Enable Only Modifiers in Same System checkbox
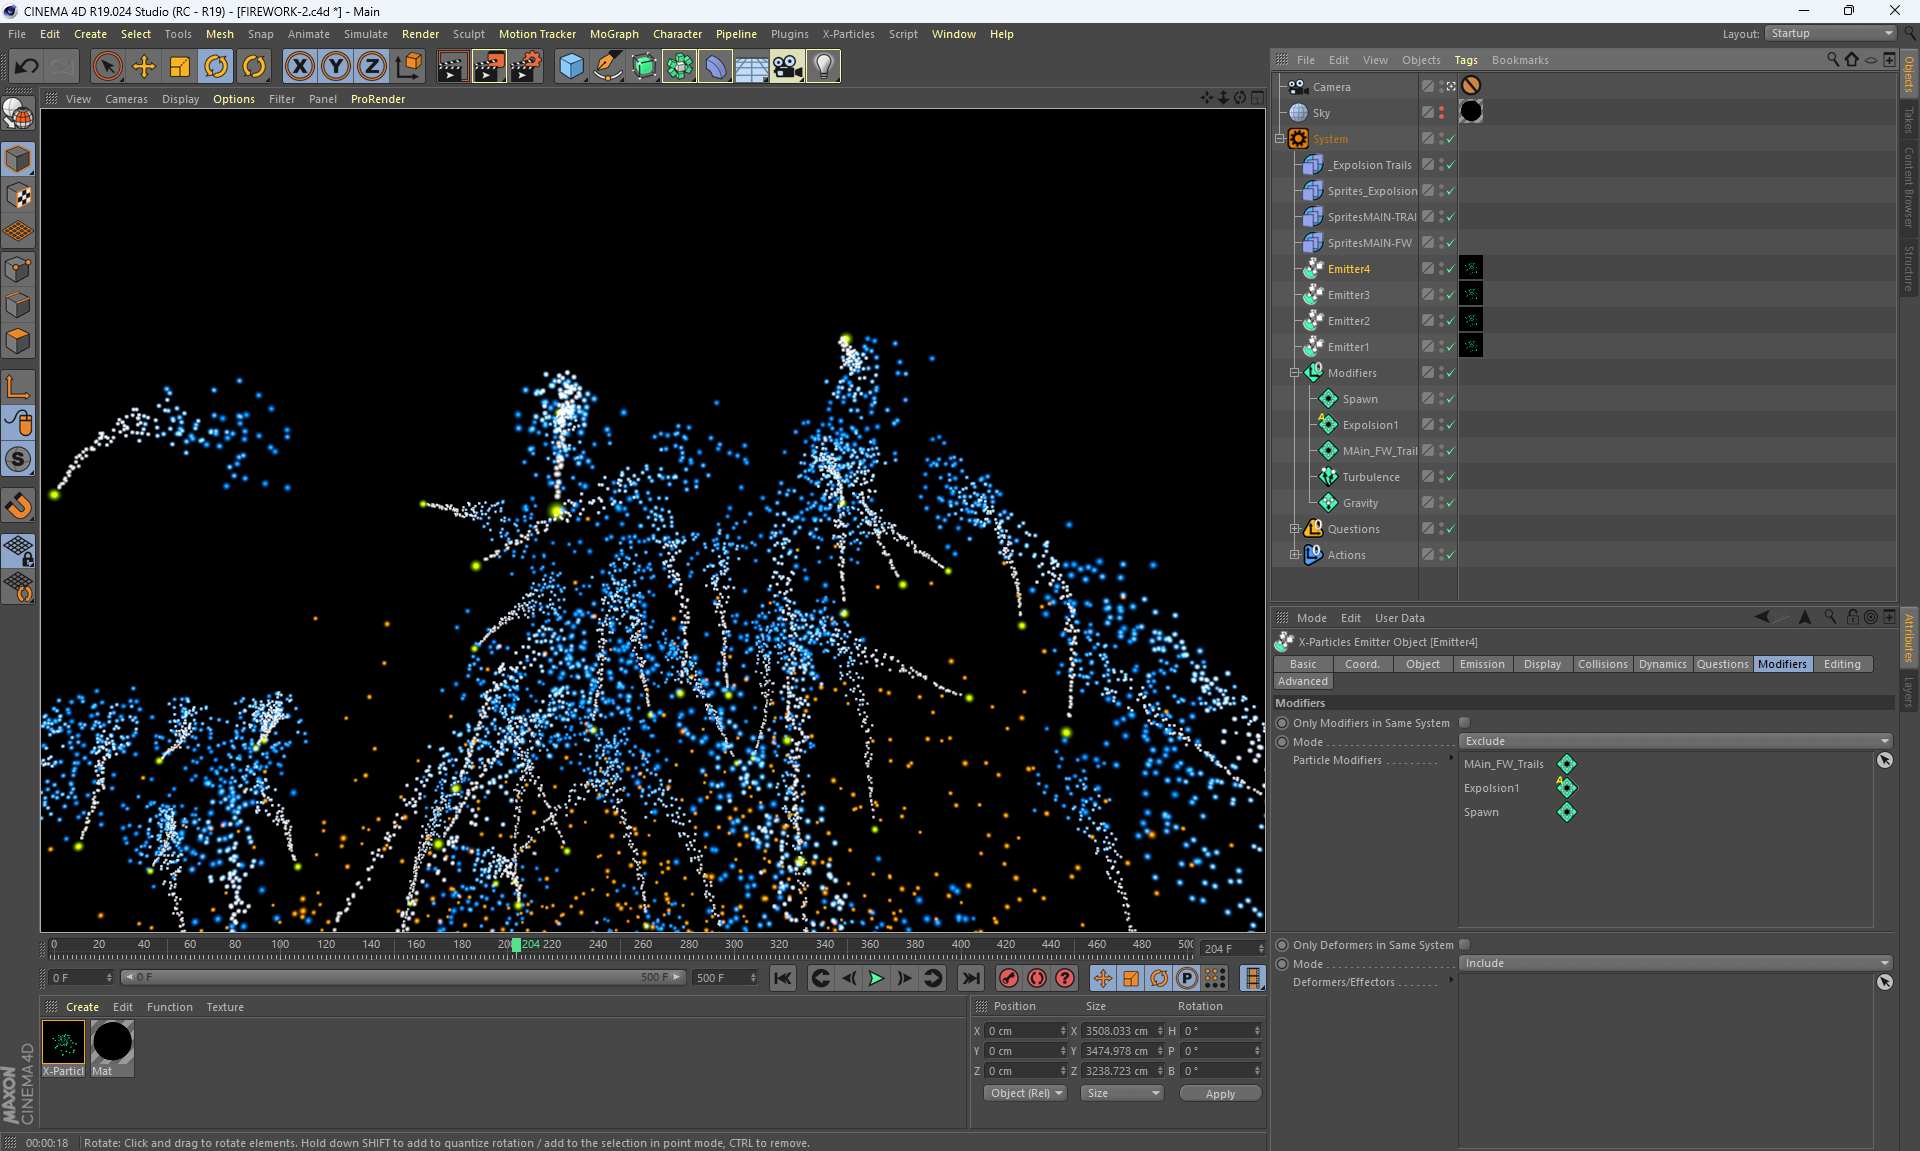This screenshot has height=1151, width=1920. tap(1465, 723)
